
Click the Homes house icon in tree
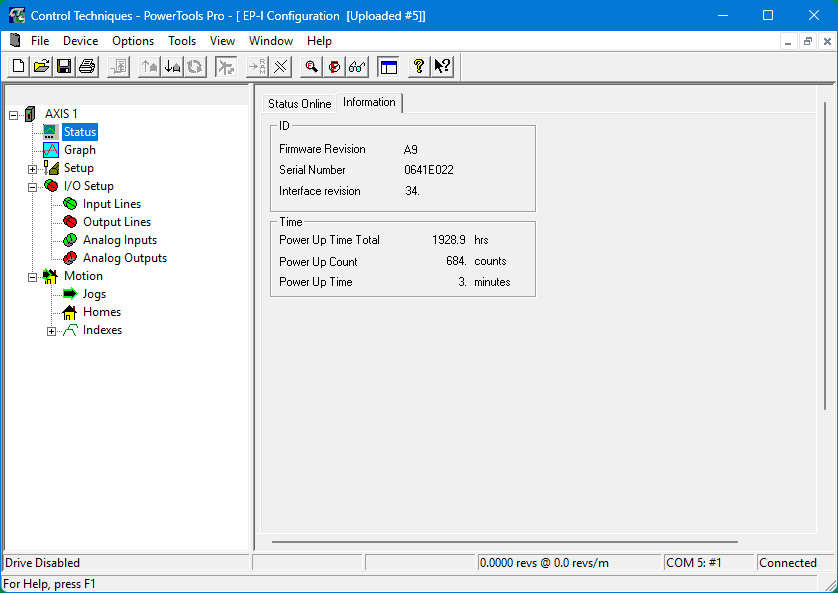tap(69, 313)
